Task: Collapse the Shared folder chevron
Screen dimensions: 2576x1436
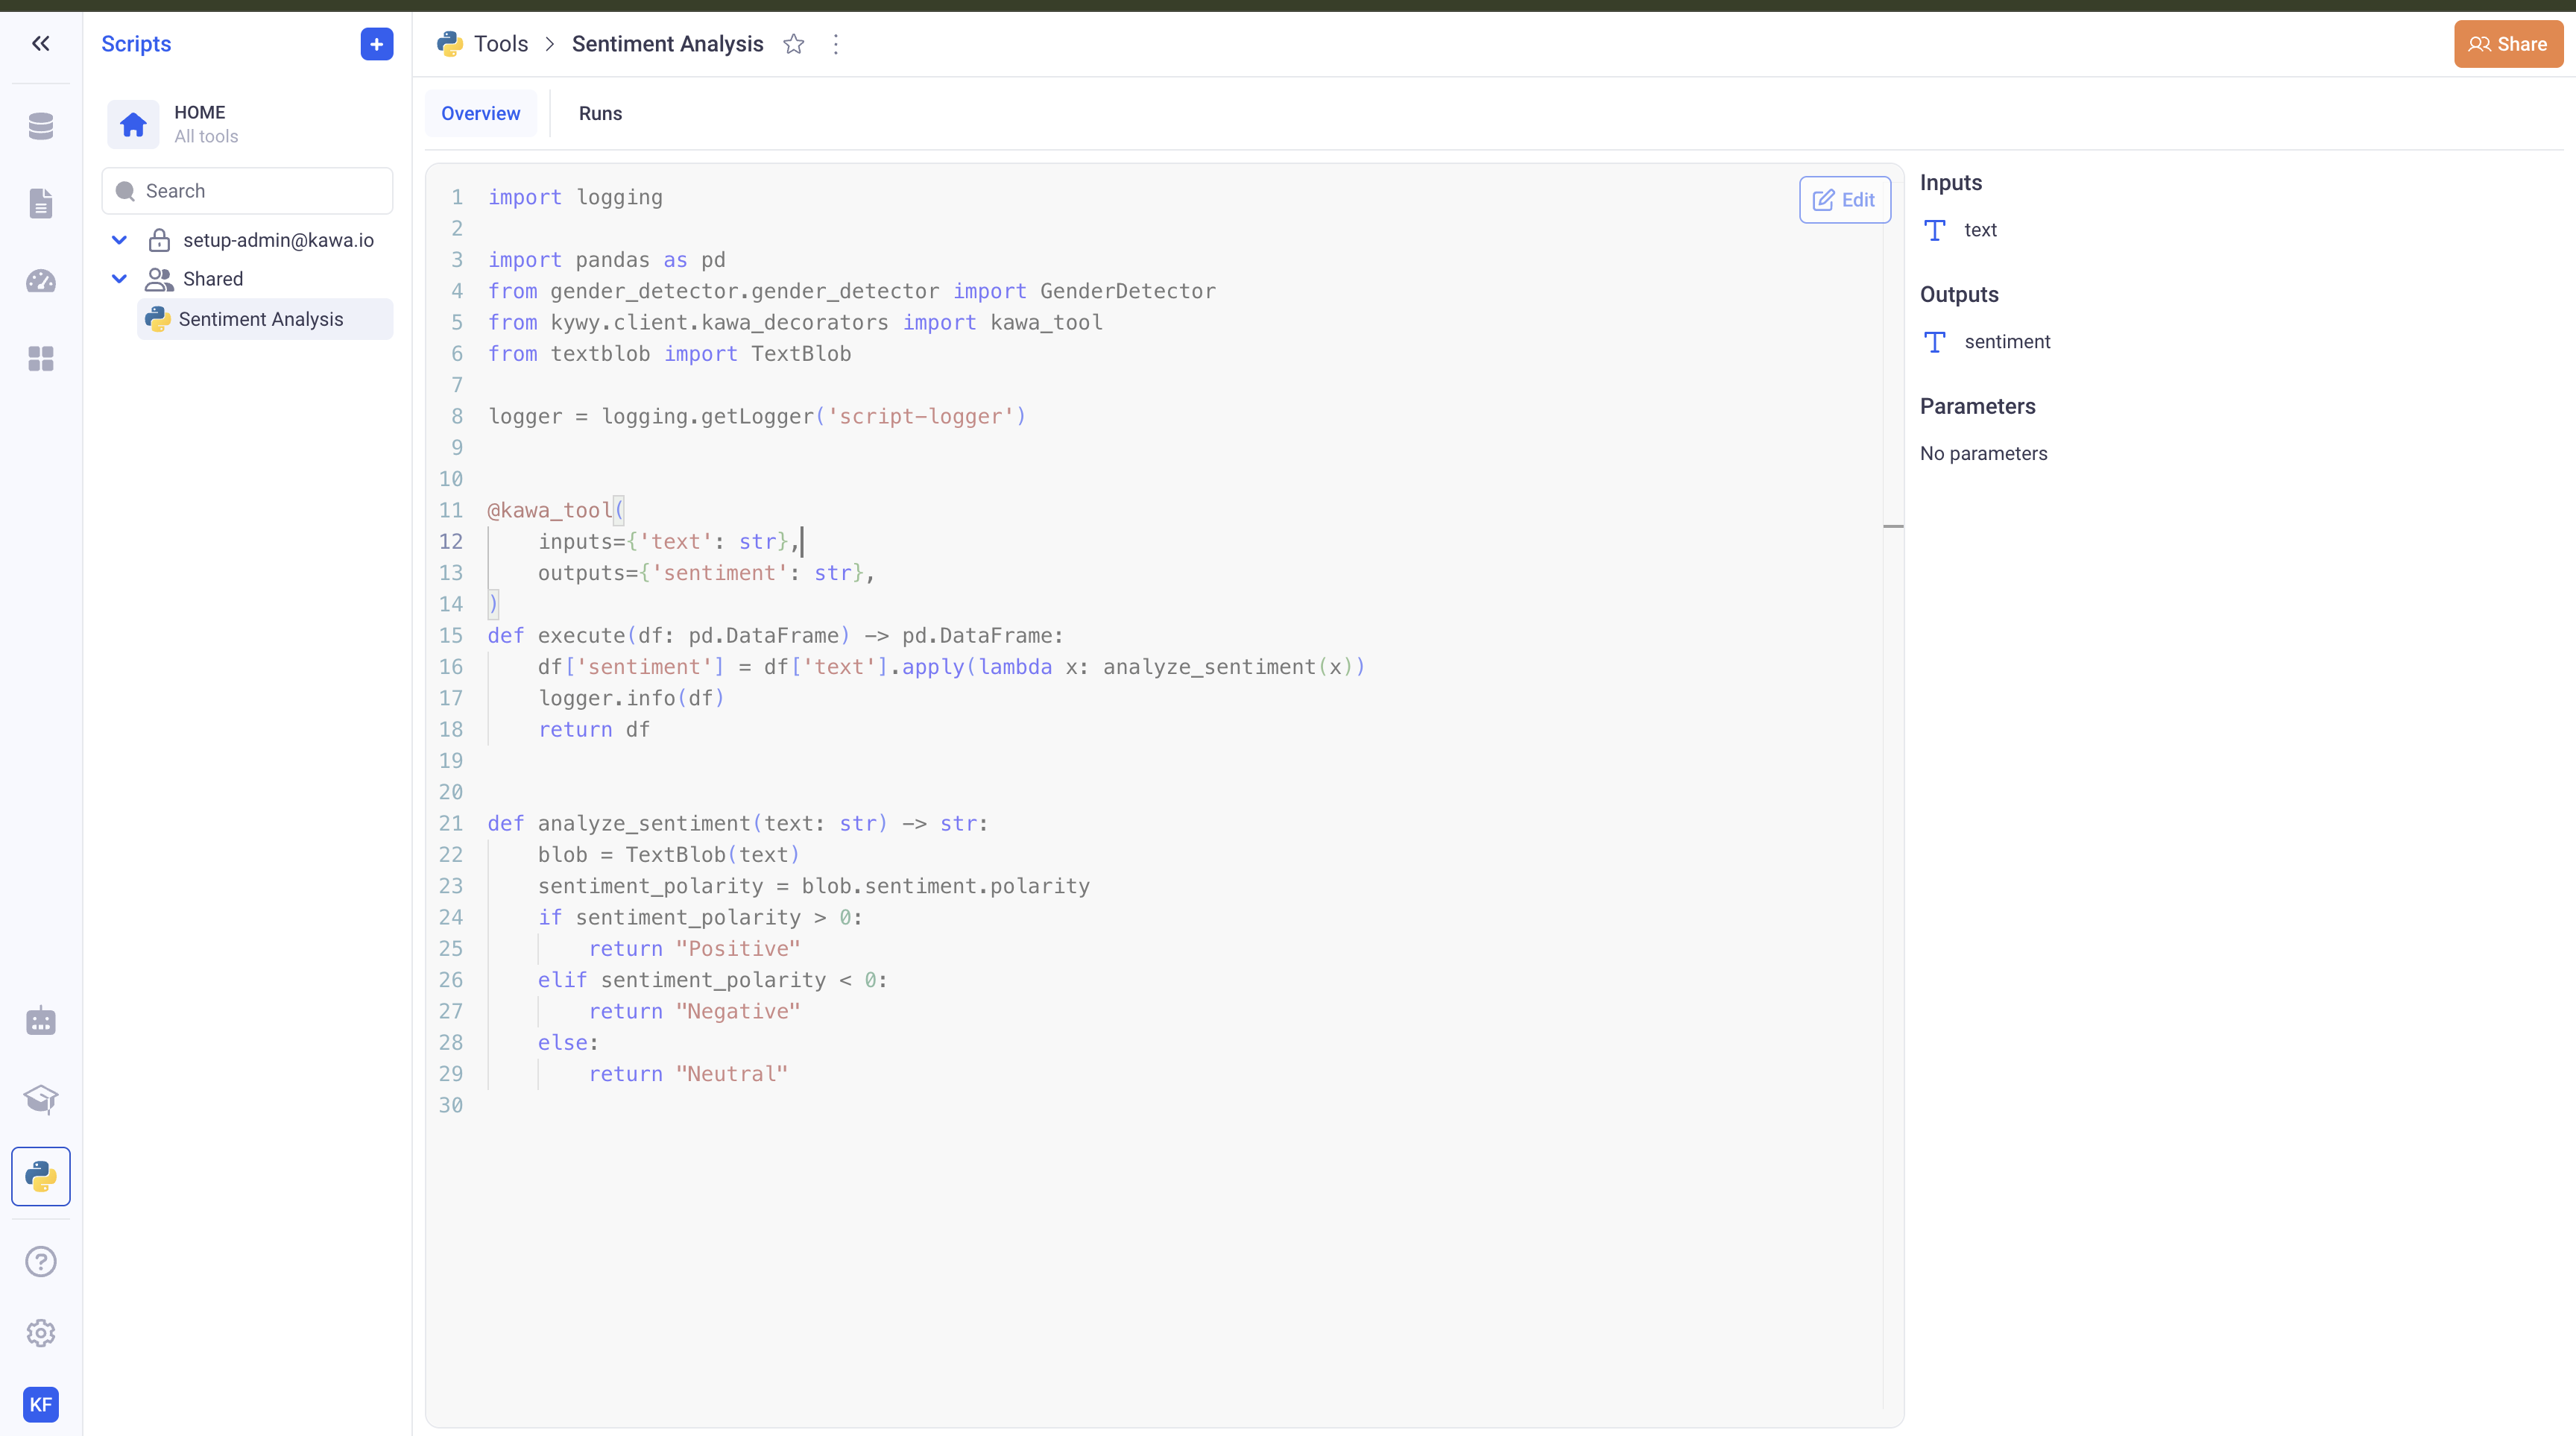Action: [x=119, y=279]
